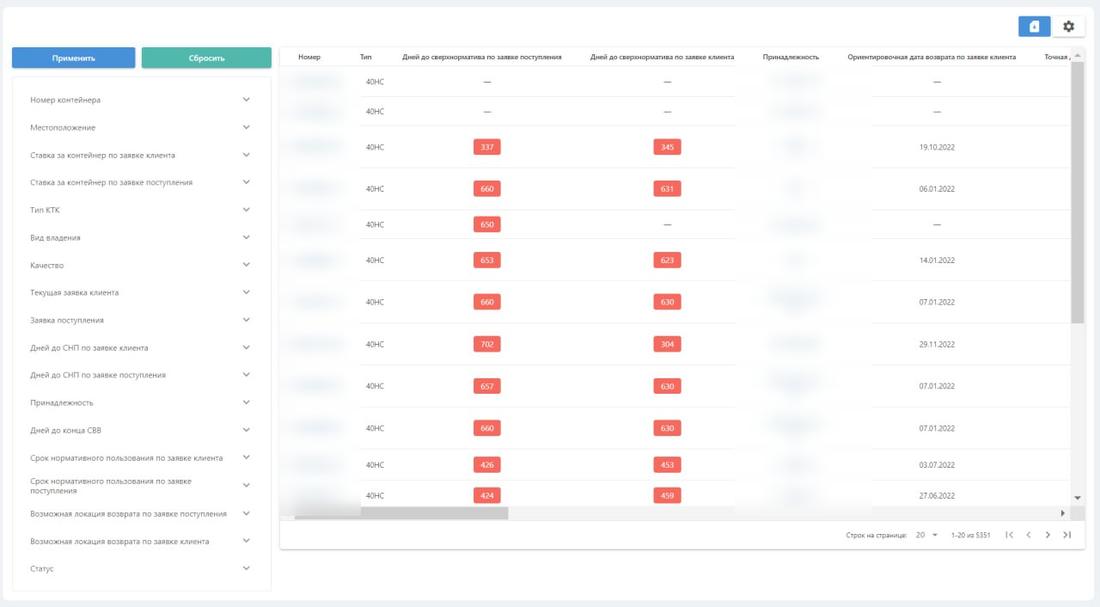The width and height of the screenshot is (1100, 607).
Task: Select the date cell 19.10.2022
Action: (x=937, y=147)
